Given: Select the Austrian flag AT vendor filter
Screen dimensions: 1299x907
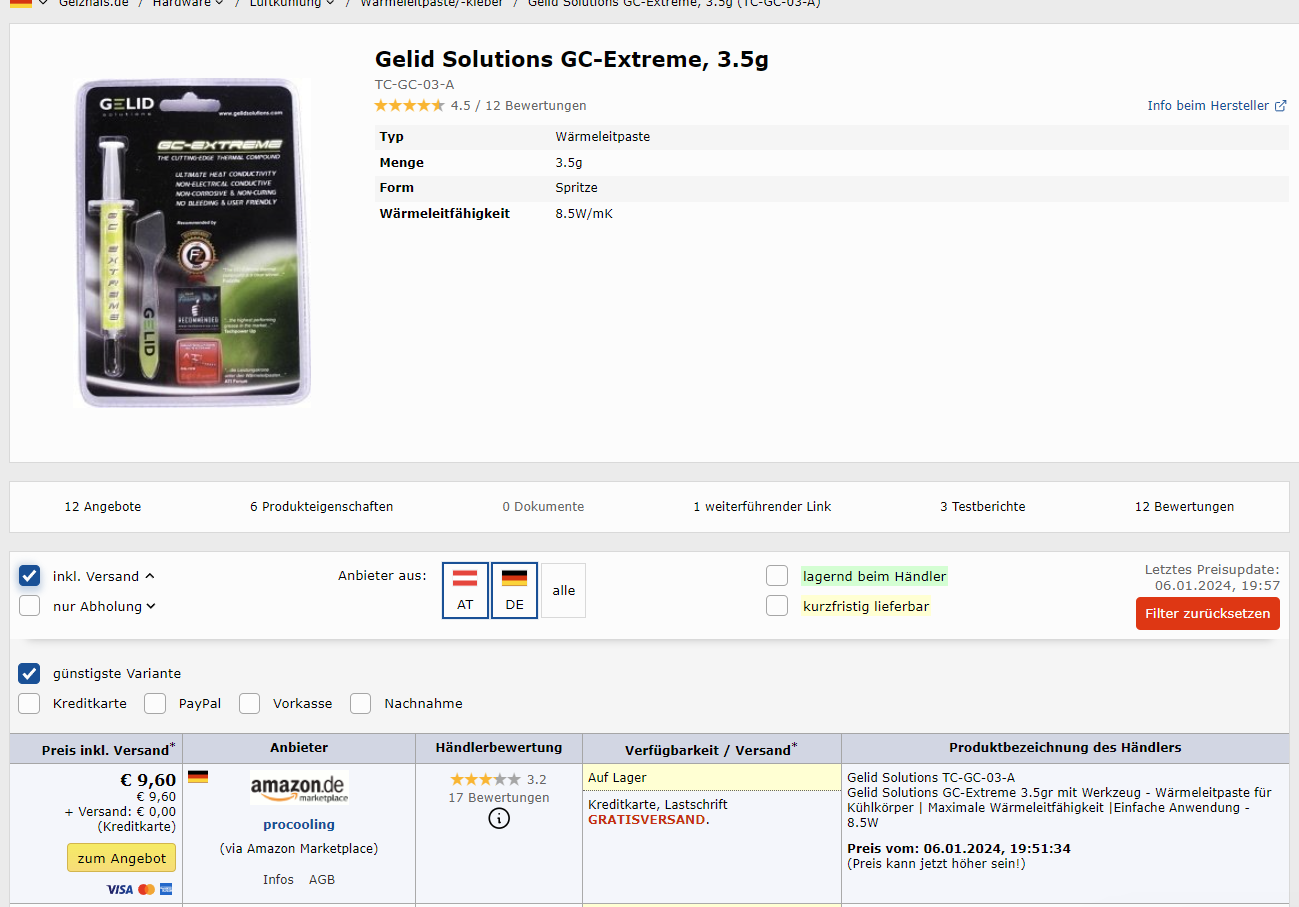Looking at the screenshot, I should click(465, 590).
